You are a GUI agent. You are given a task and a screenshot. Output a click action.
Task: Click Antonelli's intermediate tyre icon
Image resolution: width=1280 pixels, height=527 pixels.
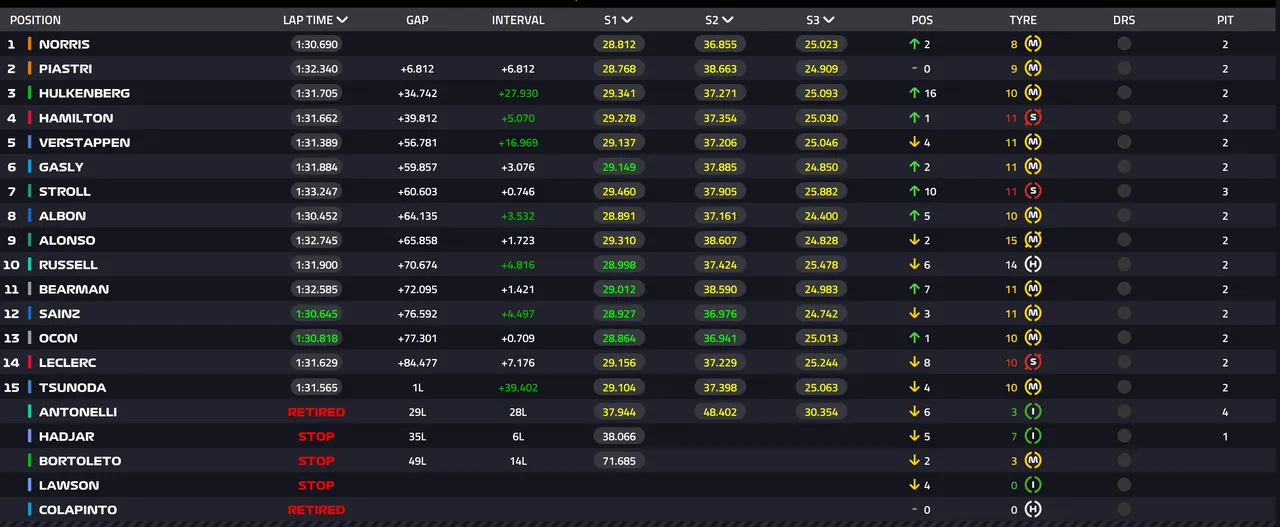pos(1033,412)
